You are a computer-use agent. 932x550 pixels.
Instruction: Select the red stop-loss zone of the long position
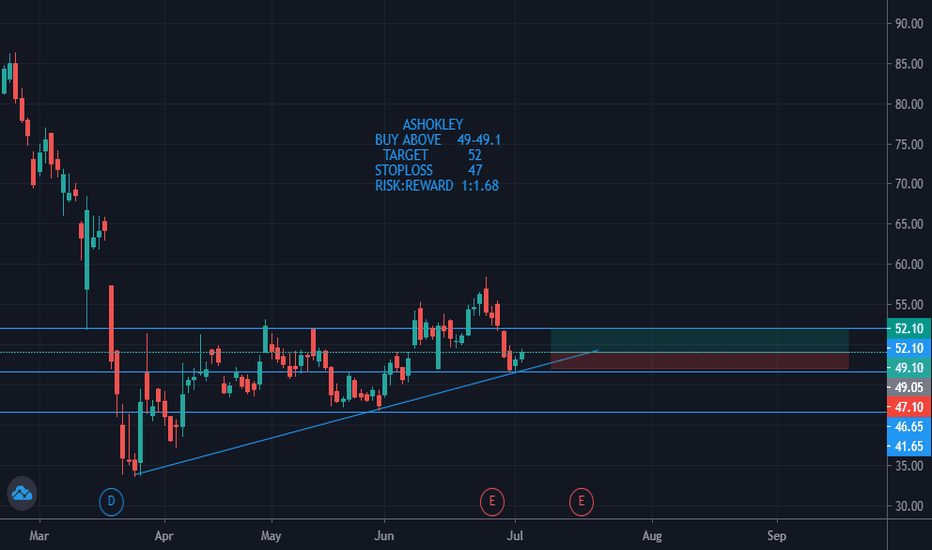pos(700,361)
